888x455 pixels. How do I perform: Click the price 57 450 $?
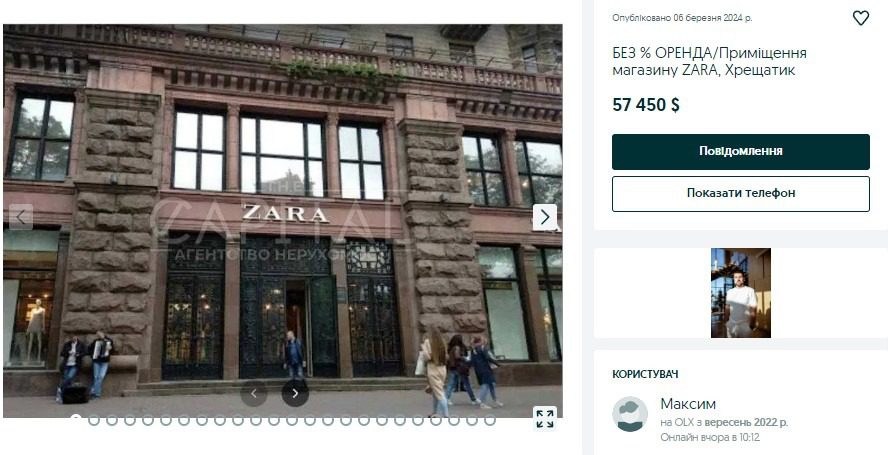click(x=646, y=105)
